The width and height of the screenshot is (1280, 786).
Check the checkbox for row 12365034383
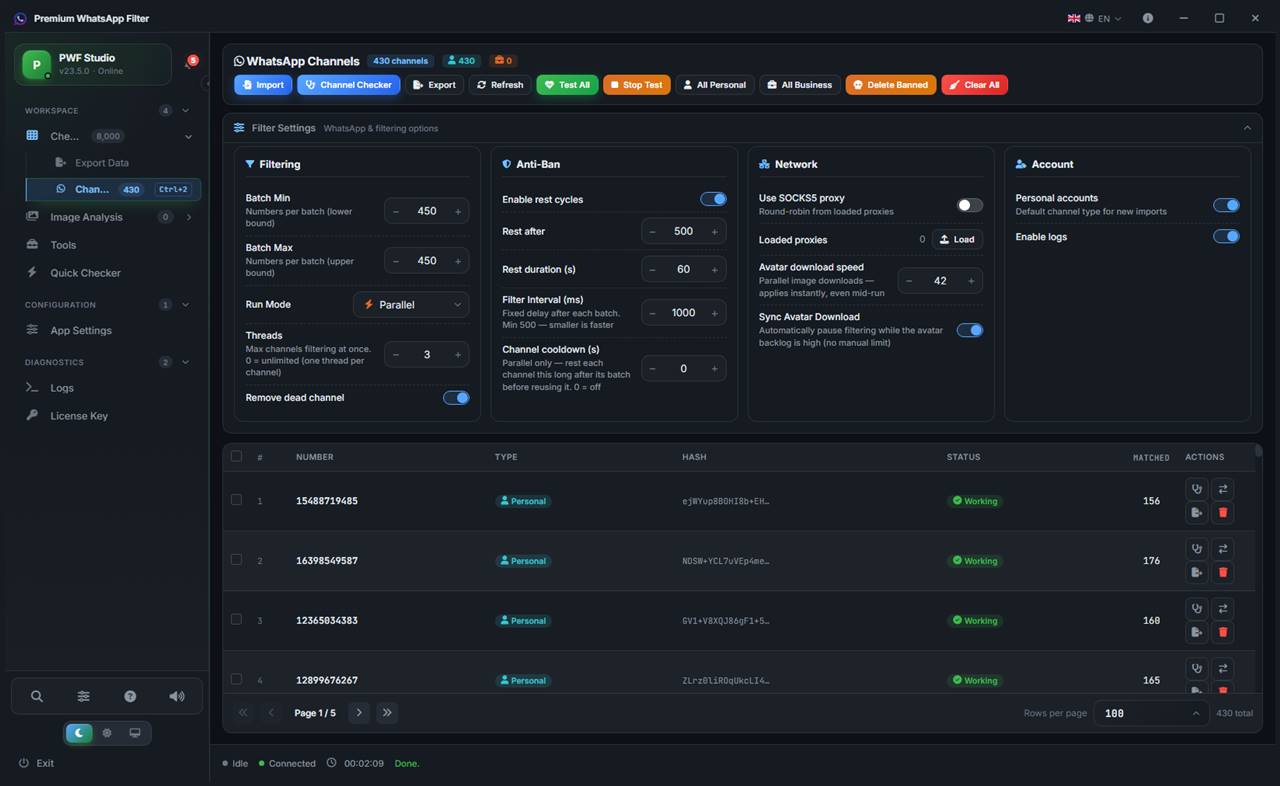(236, 620)
